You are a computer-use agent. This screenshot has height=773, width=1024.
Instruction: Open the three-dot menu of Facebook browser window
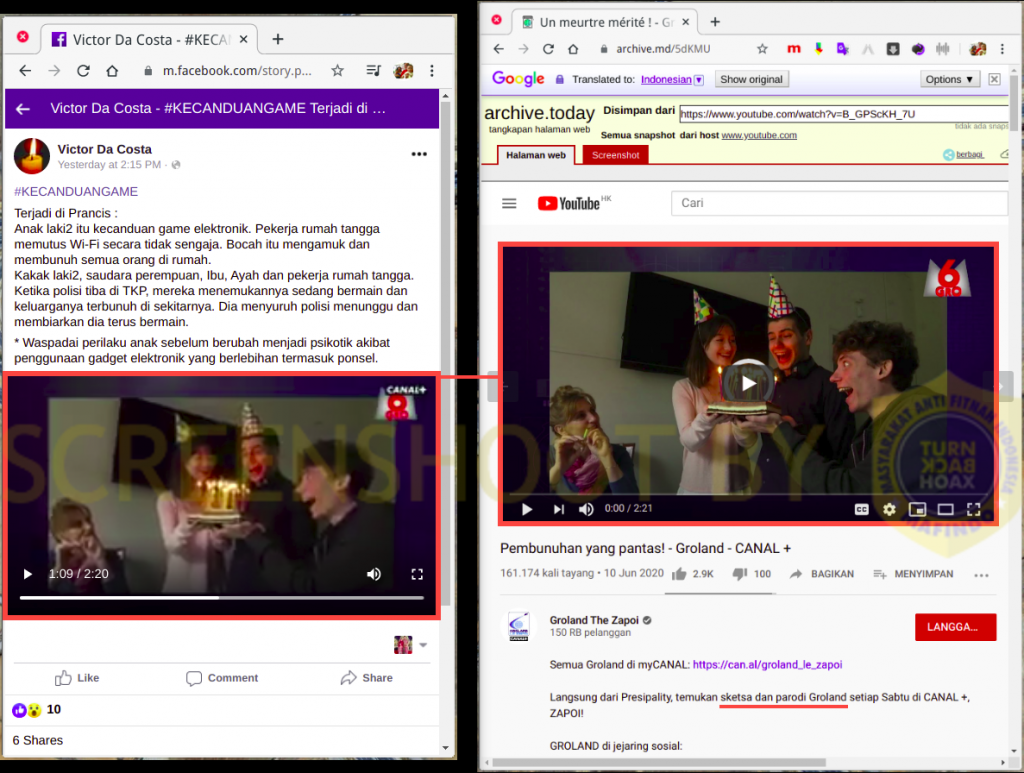click(432, 71)
